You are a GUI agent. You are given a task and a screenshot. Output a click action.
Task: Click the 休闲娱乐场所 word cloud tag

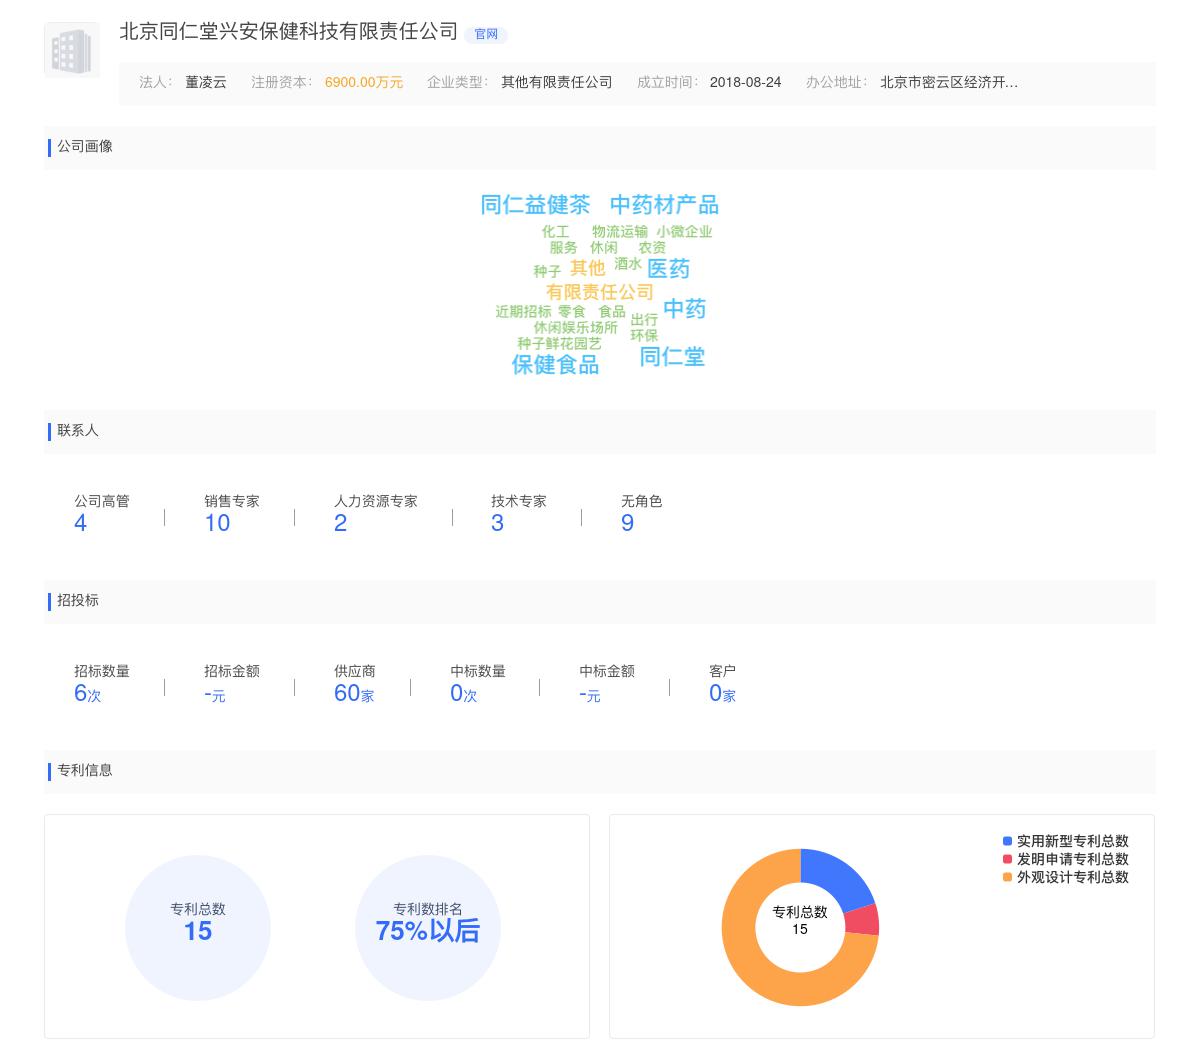[x=575, y=327]
